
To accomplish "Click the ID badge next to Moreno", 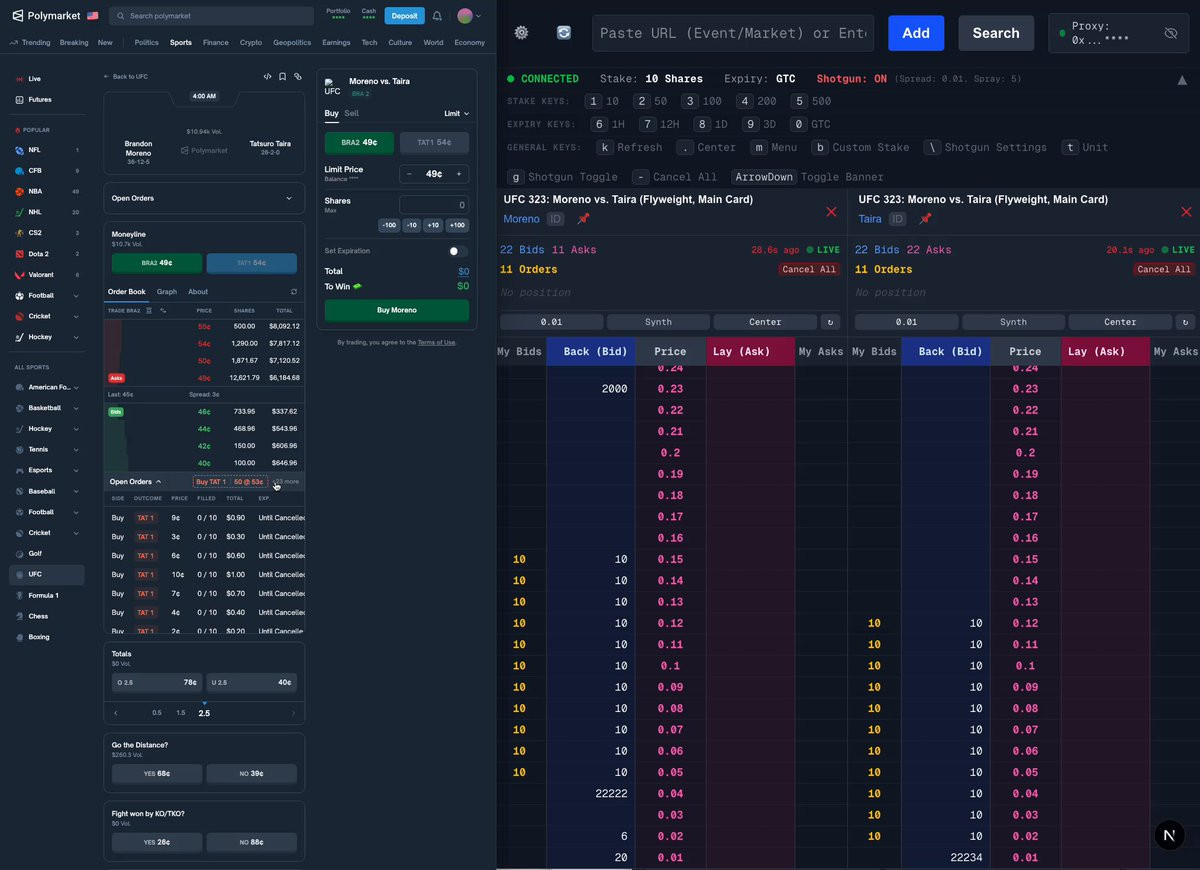I will point(556,219).
